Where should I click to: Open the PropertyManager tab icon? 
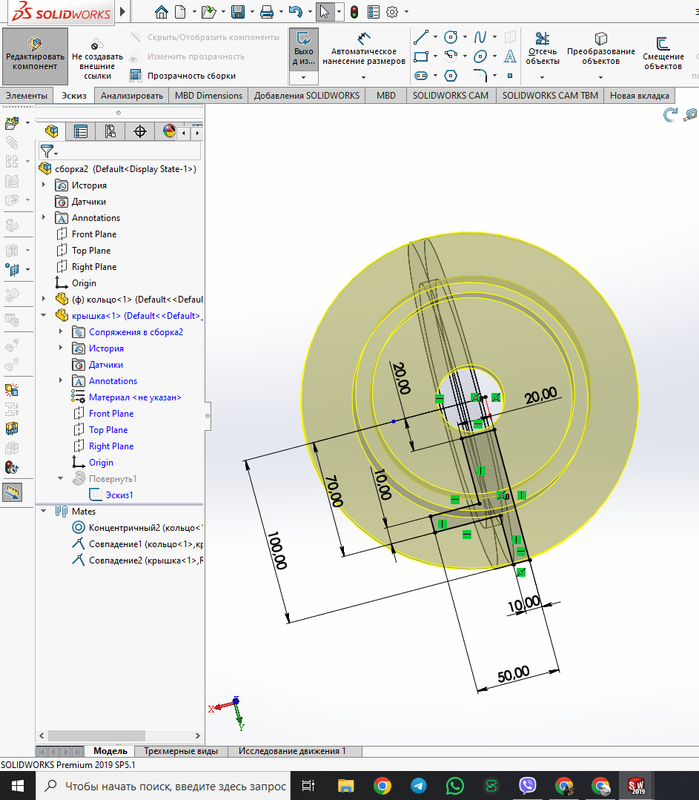[x=81, y=131]
